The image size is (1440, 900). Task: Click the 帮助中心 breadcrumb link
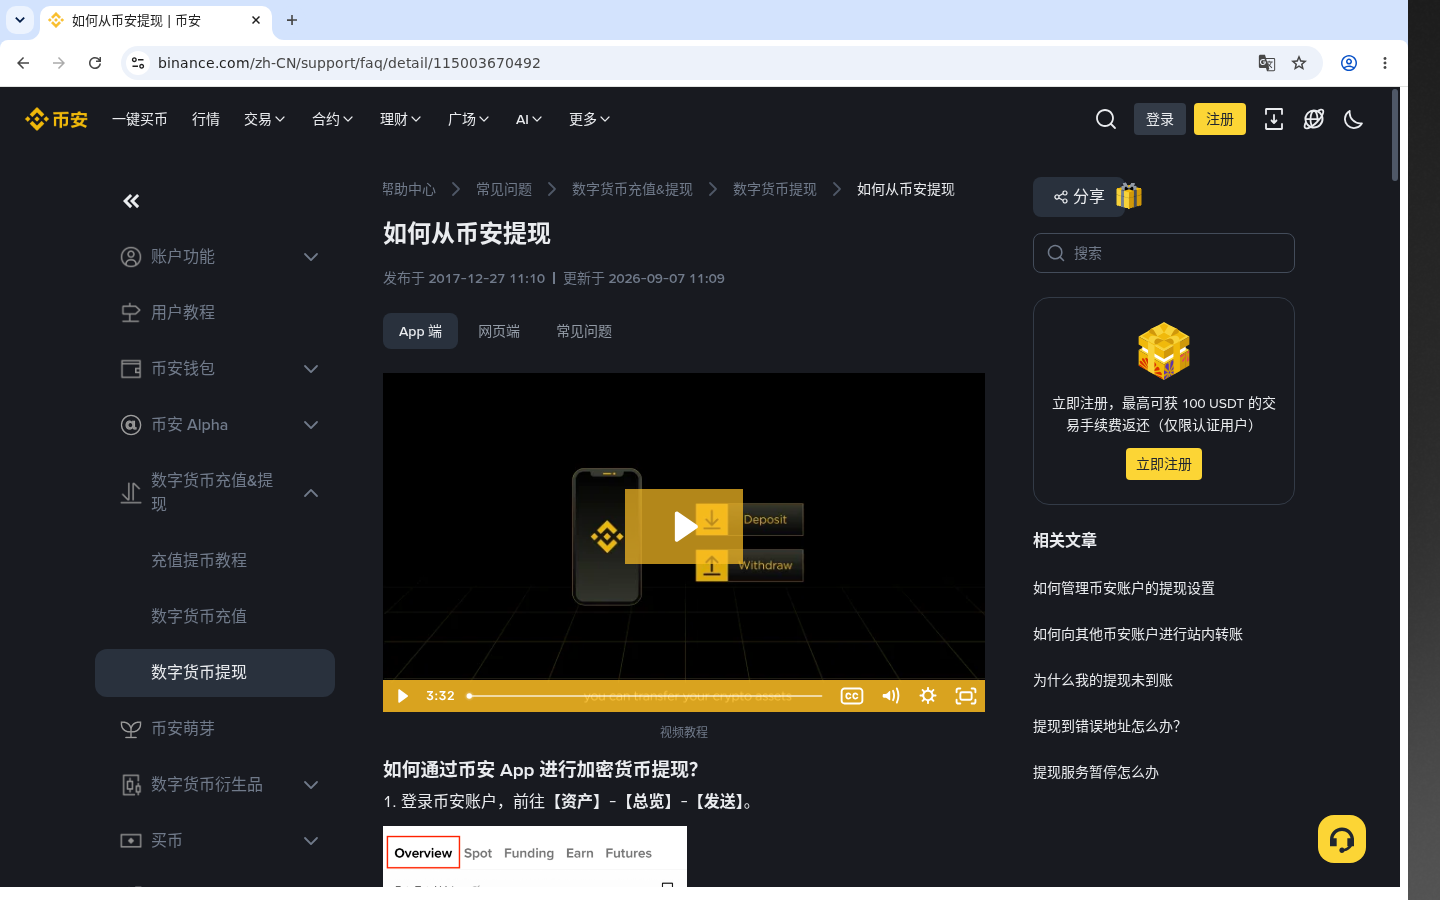pyautogui.click(x=409, y=189)
